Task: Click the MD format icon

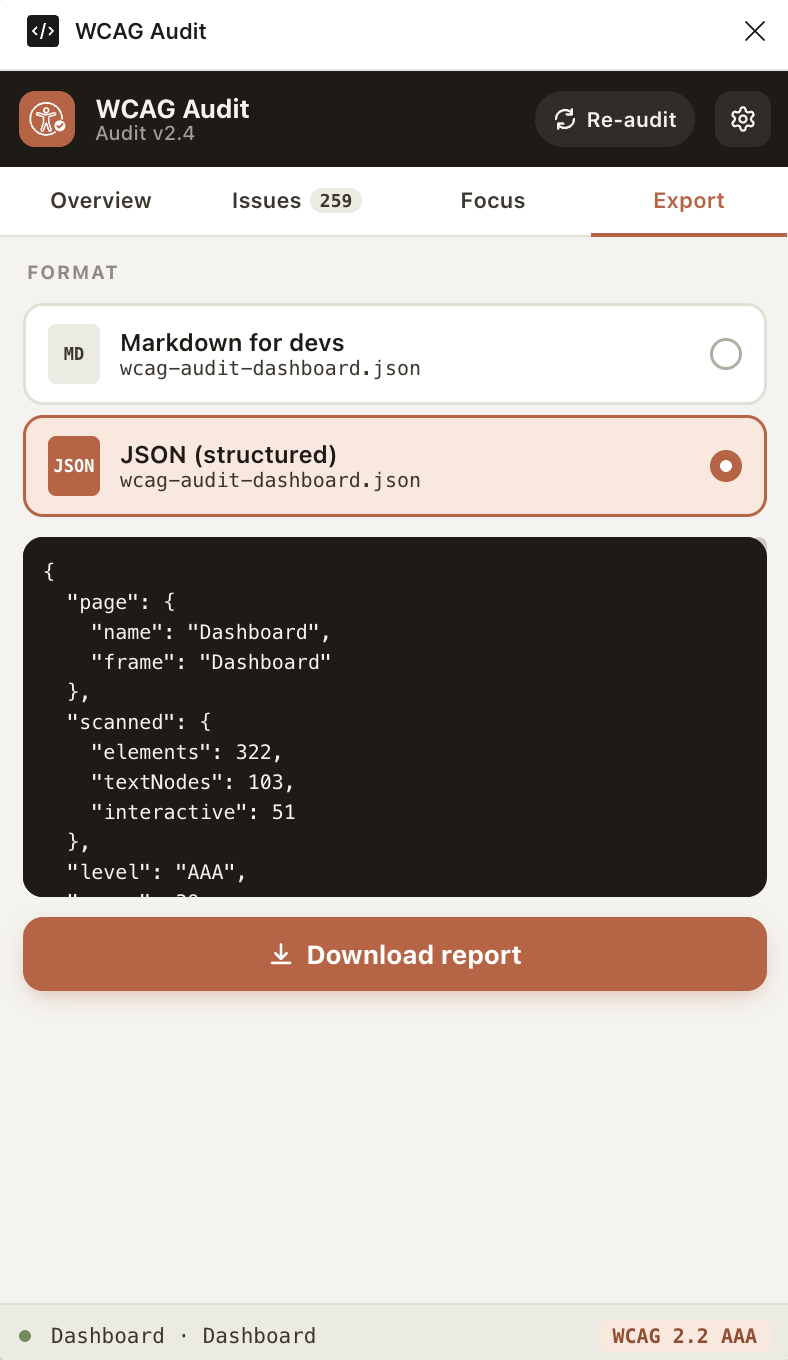Action: point(74,354)
